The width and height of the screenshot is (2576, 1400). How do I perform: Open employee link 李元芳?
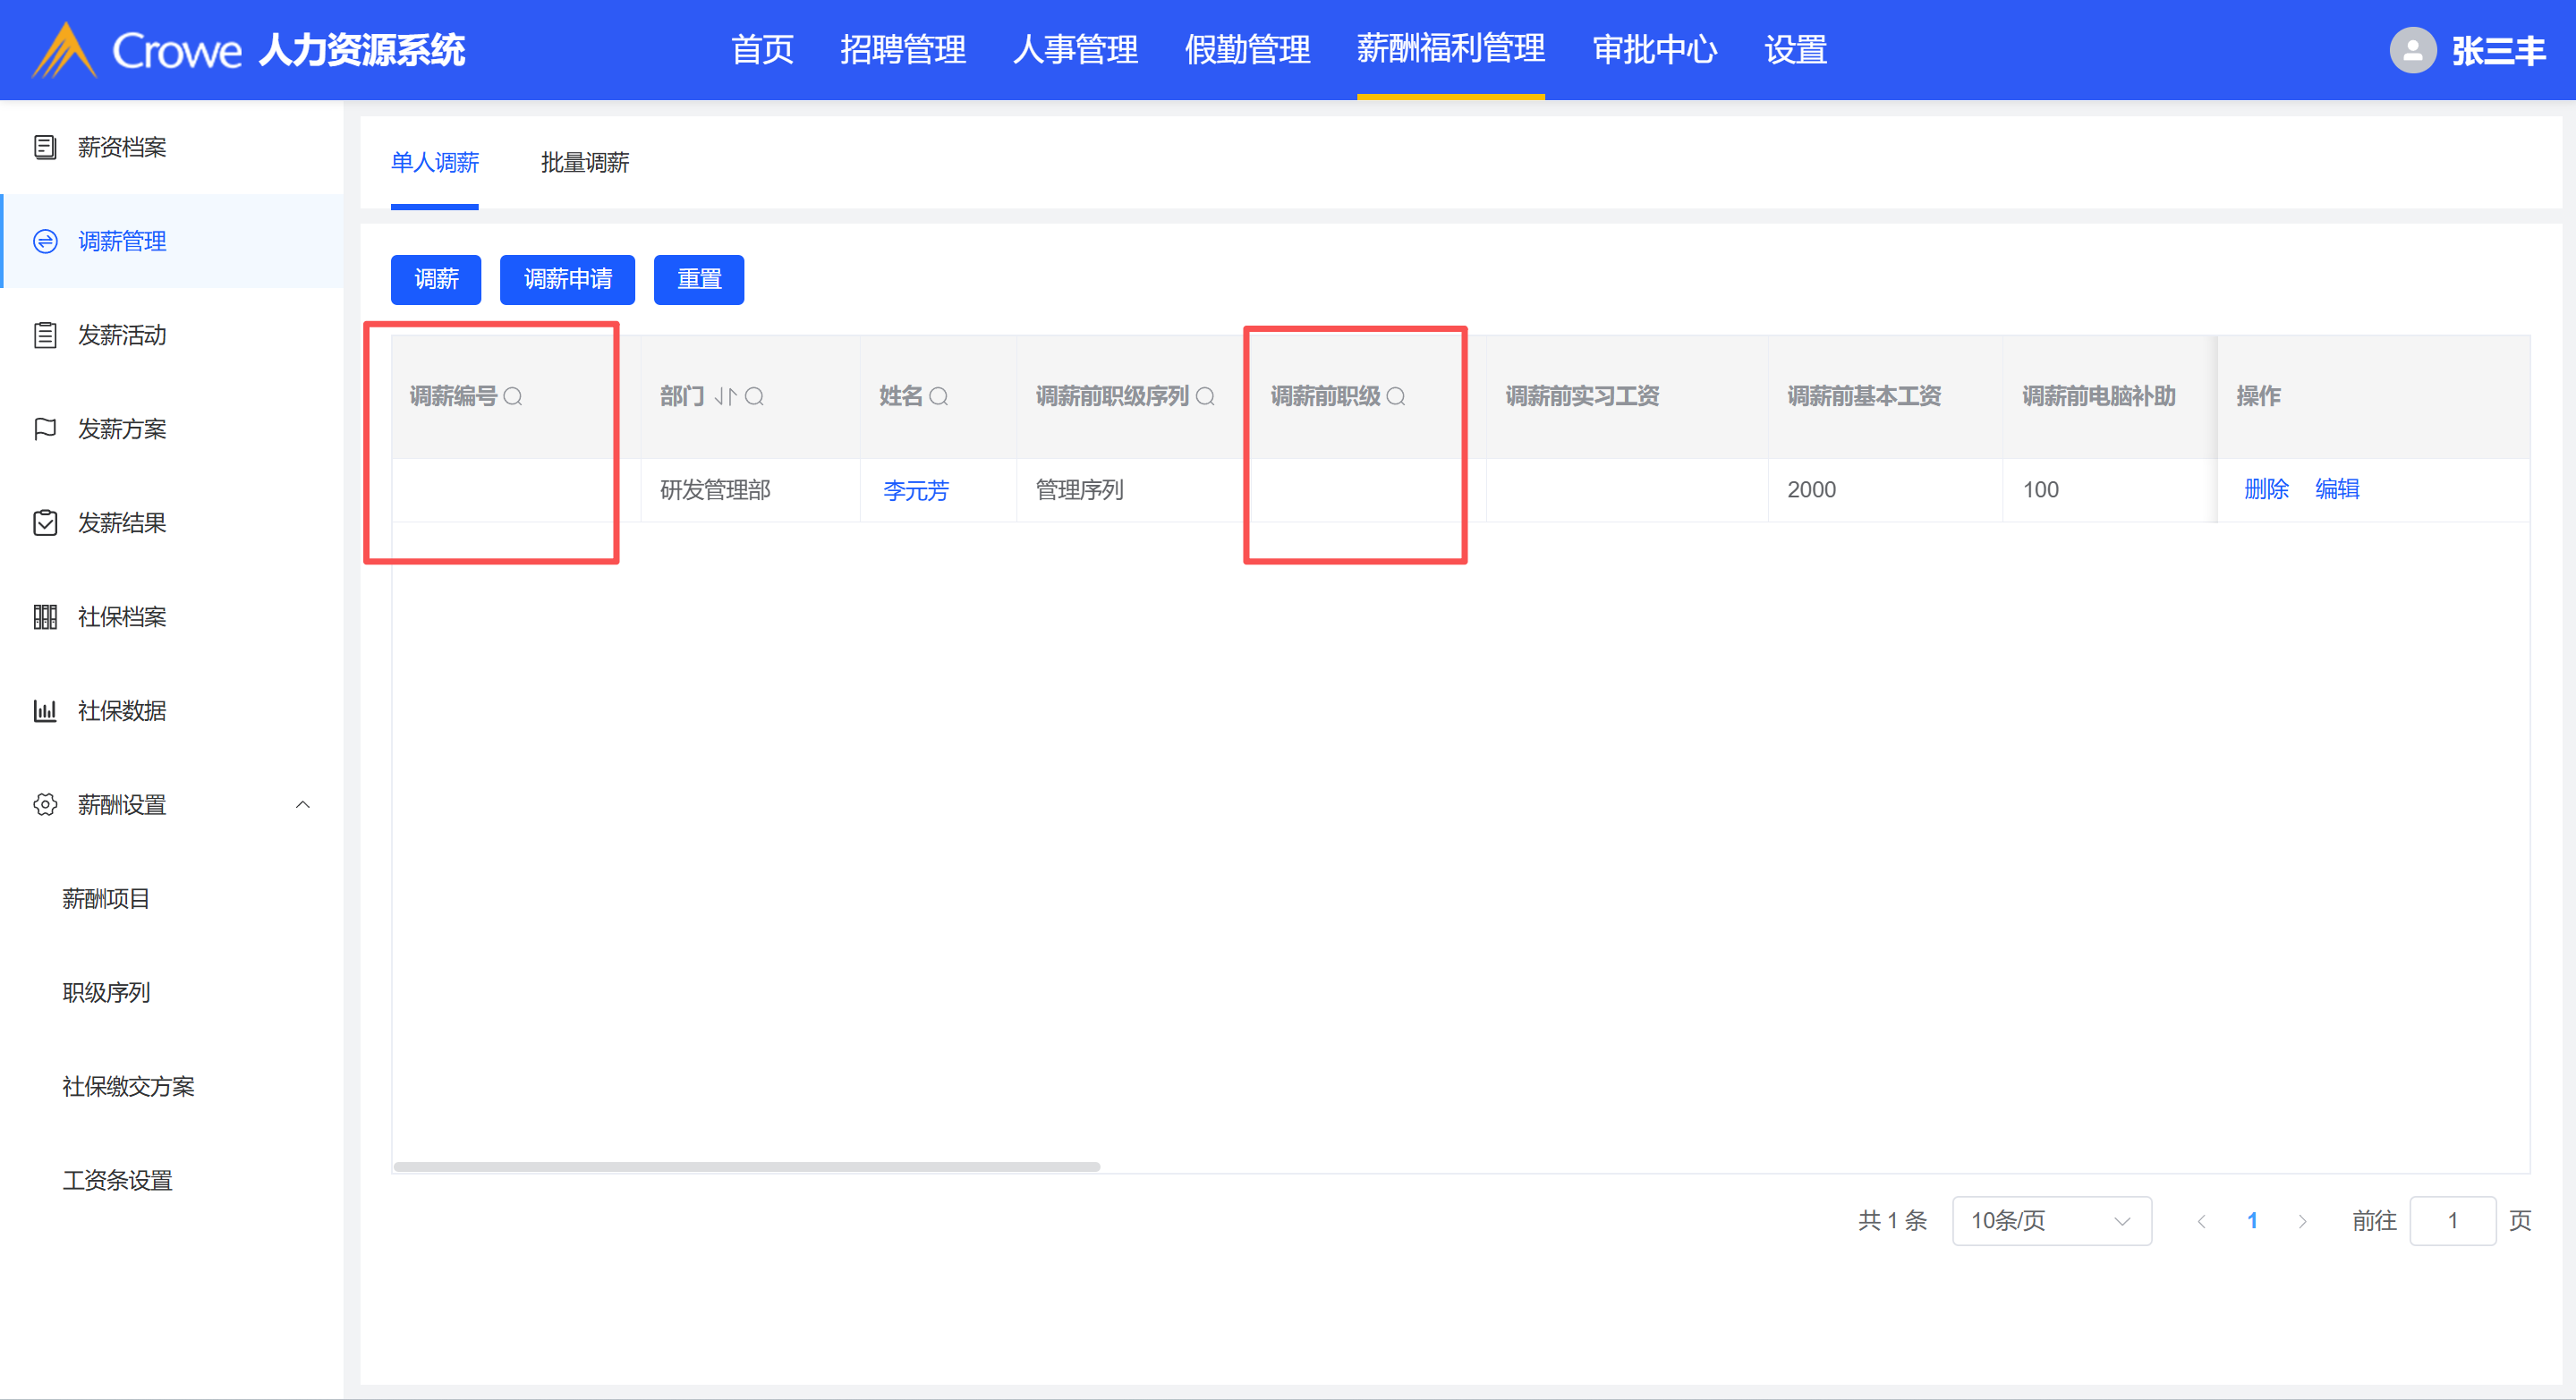(915, 490)
